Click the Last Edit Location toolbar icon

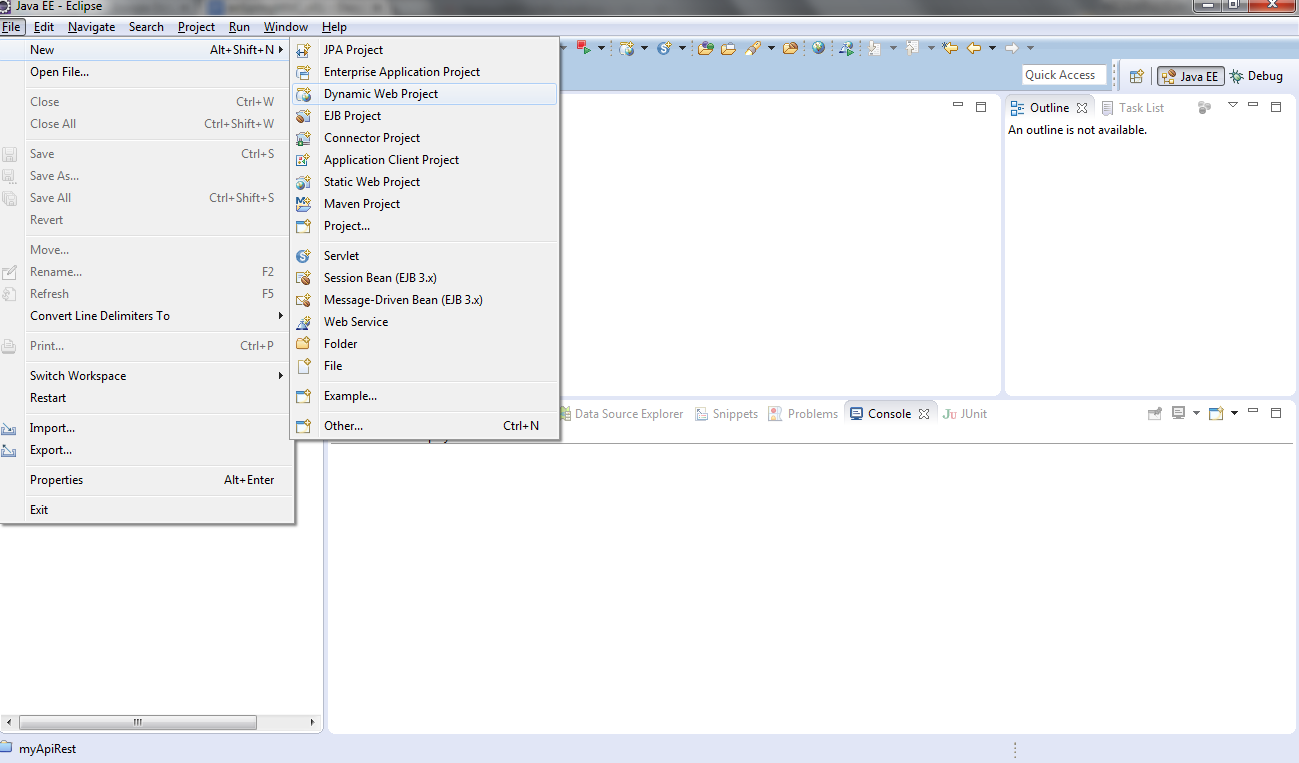(x=950, y=47)
